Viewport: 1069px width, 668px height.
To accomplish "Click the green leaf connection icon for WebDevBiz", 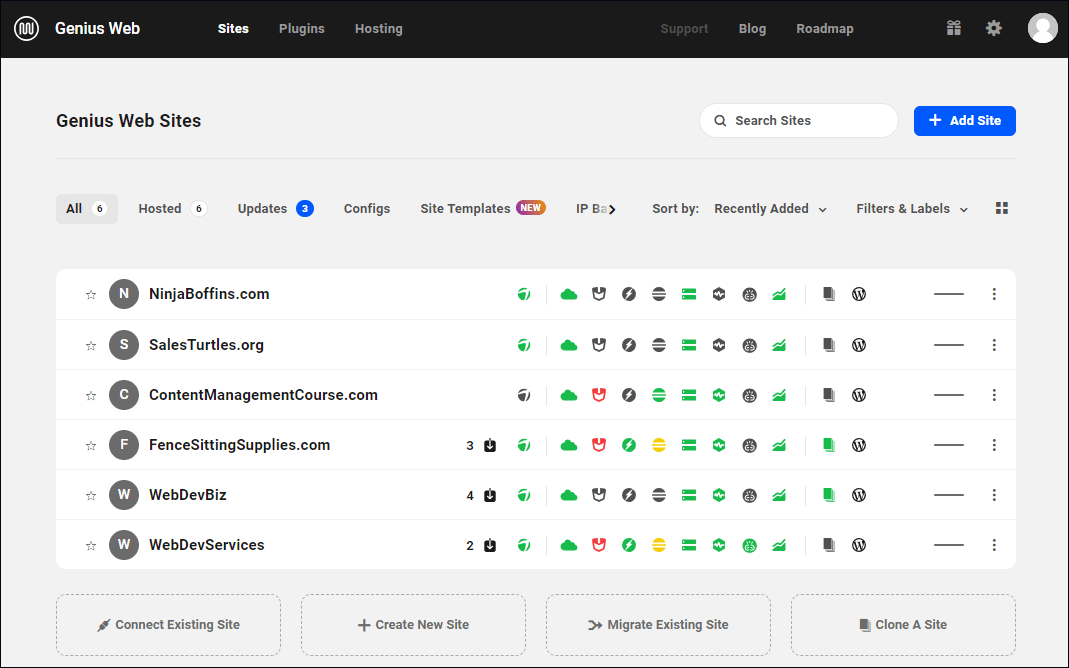I will [x=524, y=496].
